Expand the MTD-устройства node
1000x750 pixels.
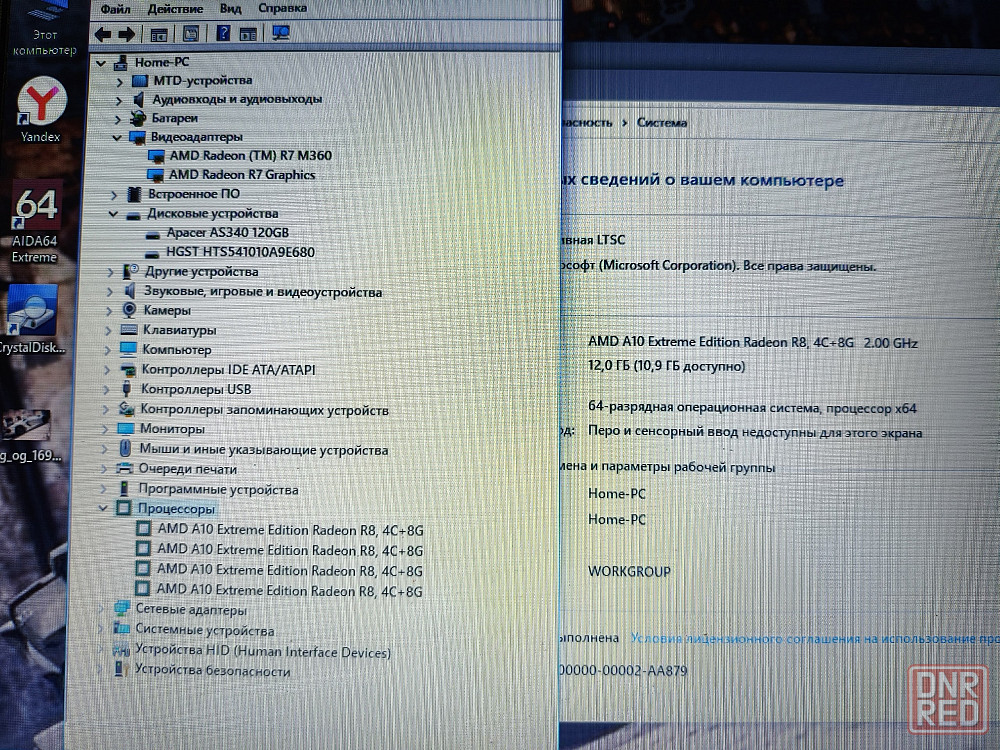pyautogui.click(x=119, y=82)
